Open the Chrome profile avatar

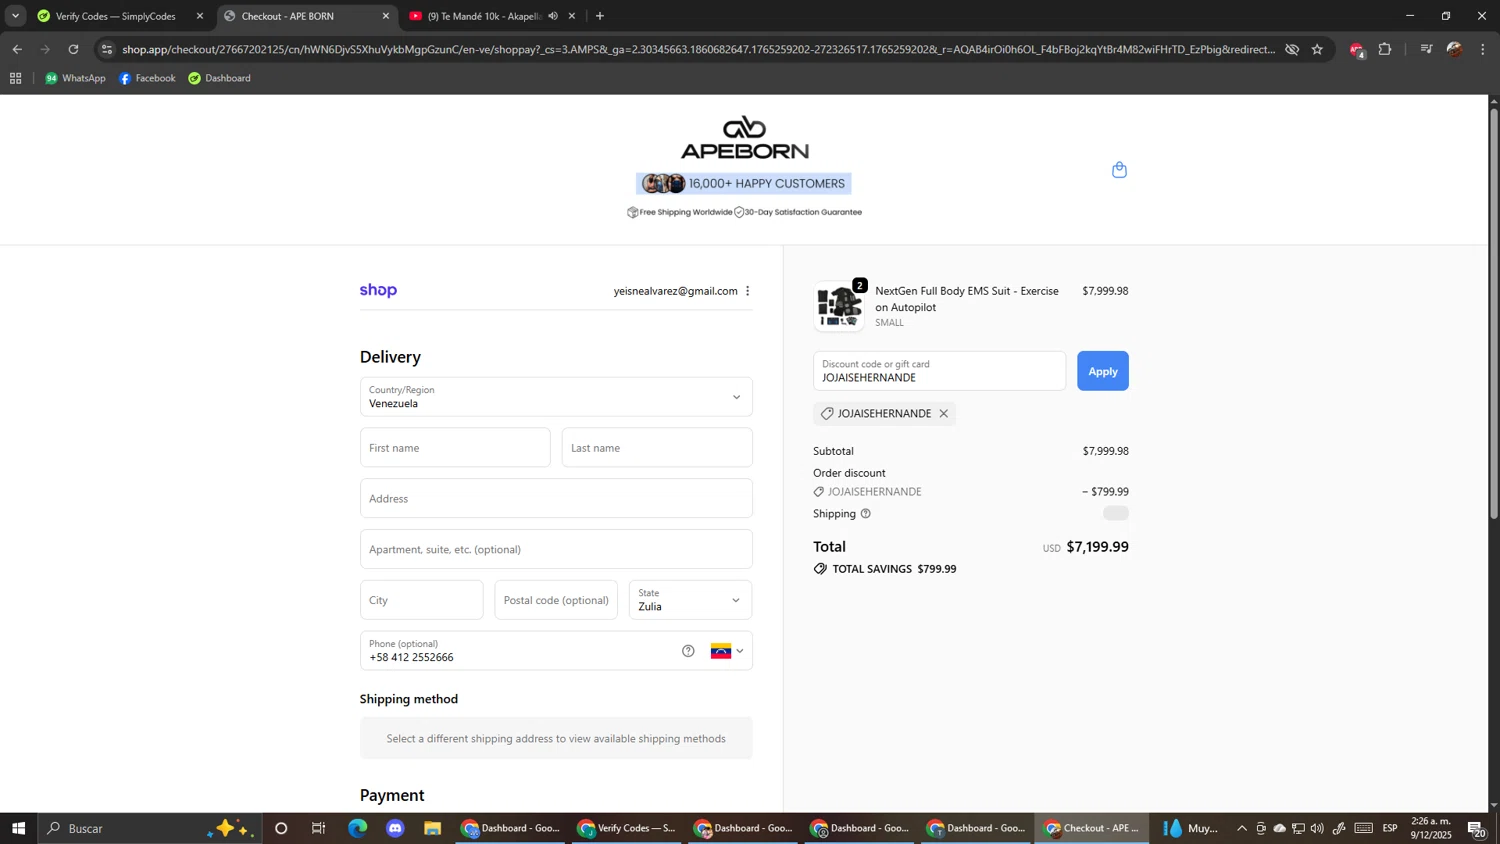pos(1454,49)
